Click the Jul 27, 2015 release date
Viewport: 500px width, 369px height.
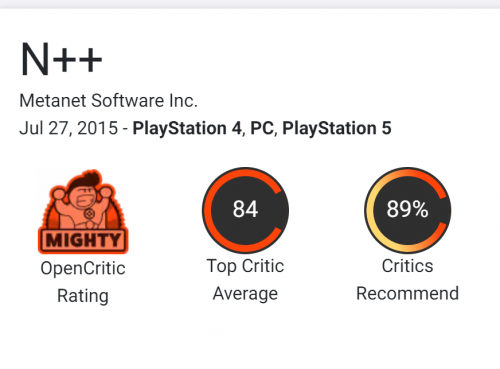69,128
